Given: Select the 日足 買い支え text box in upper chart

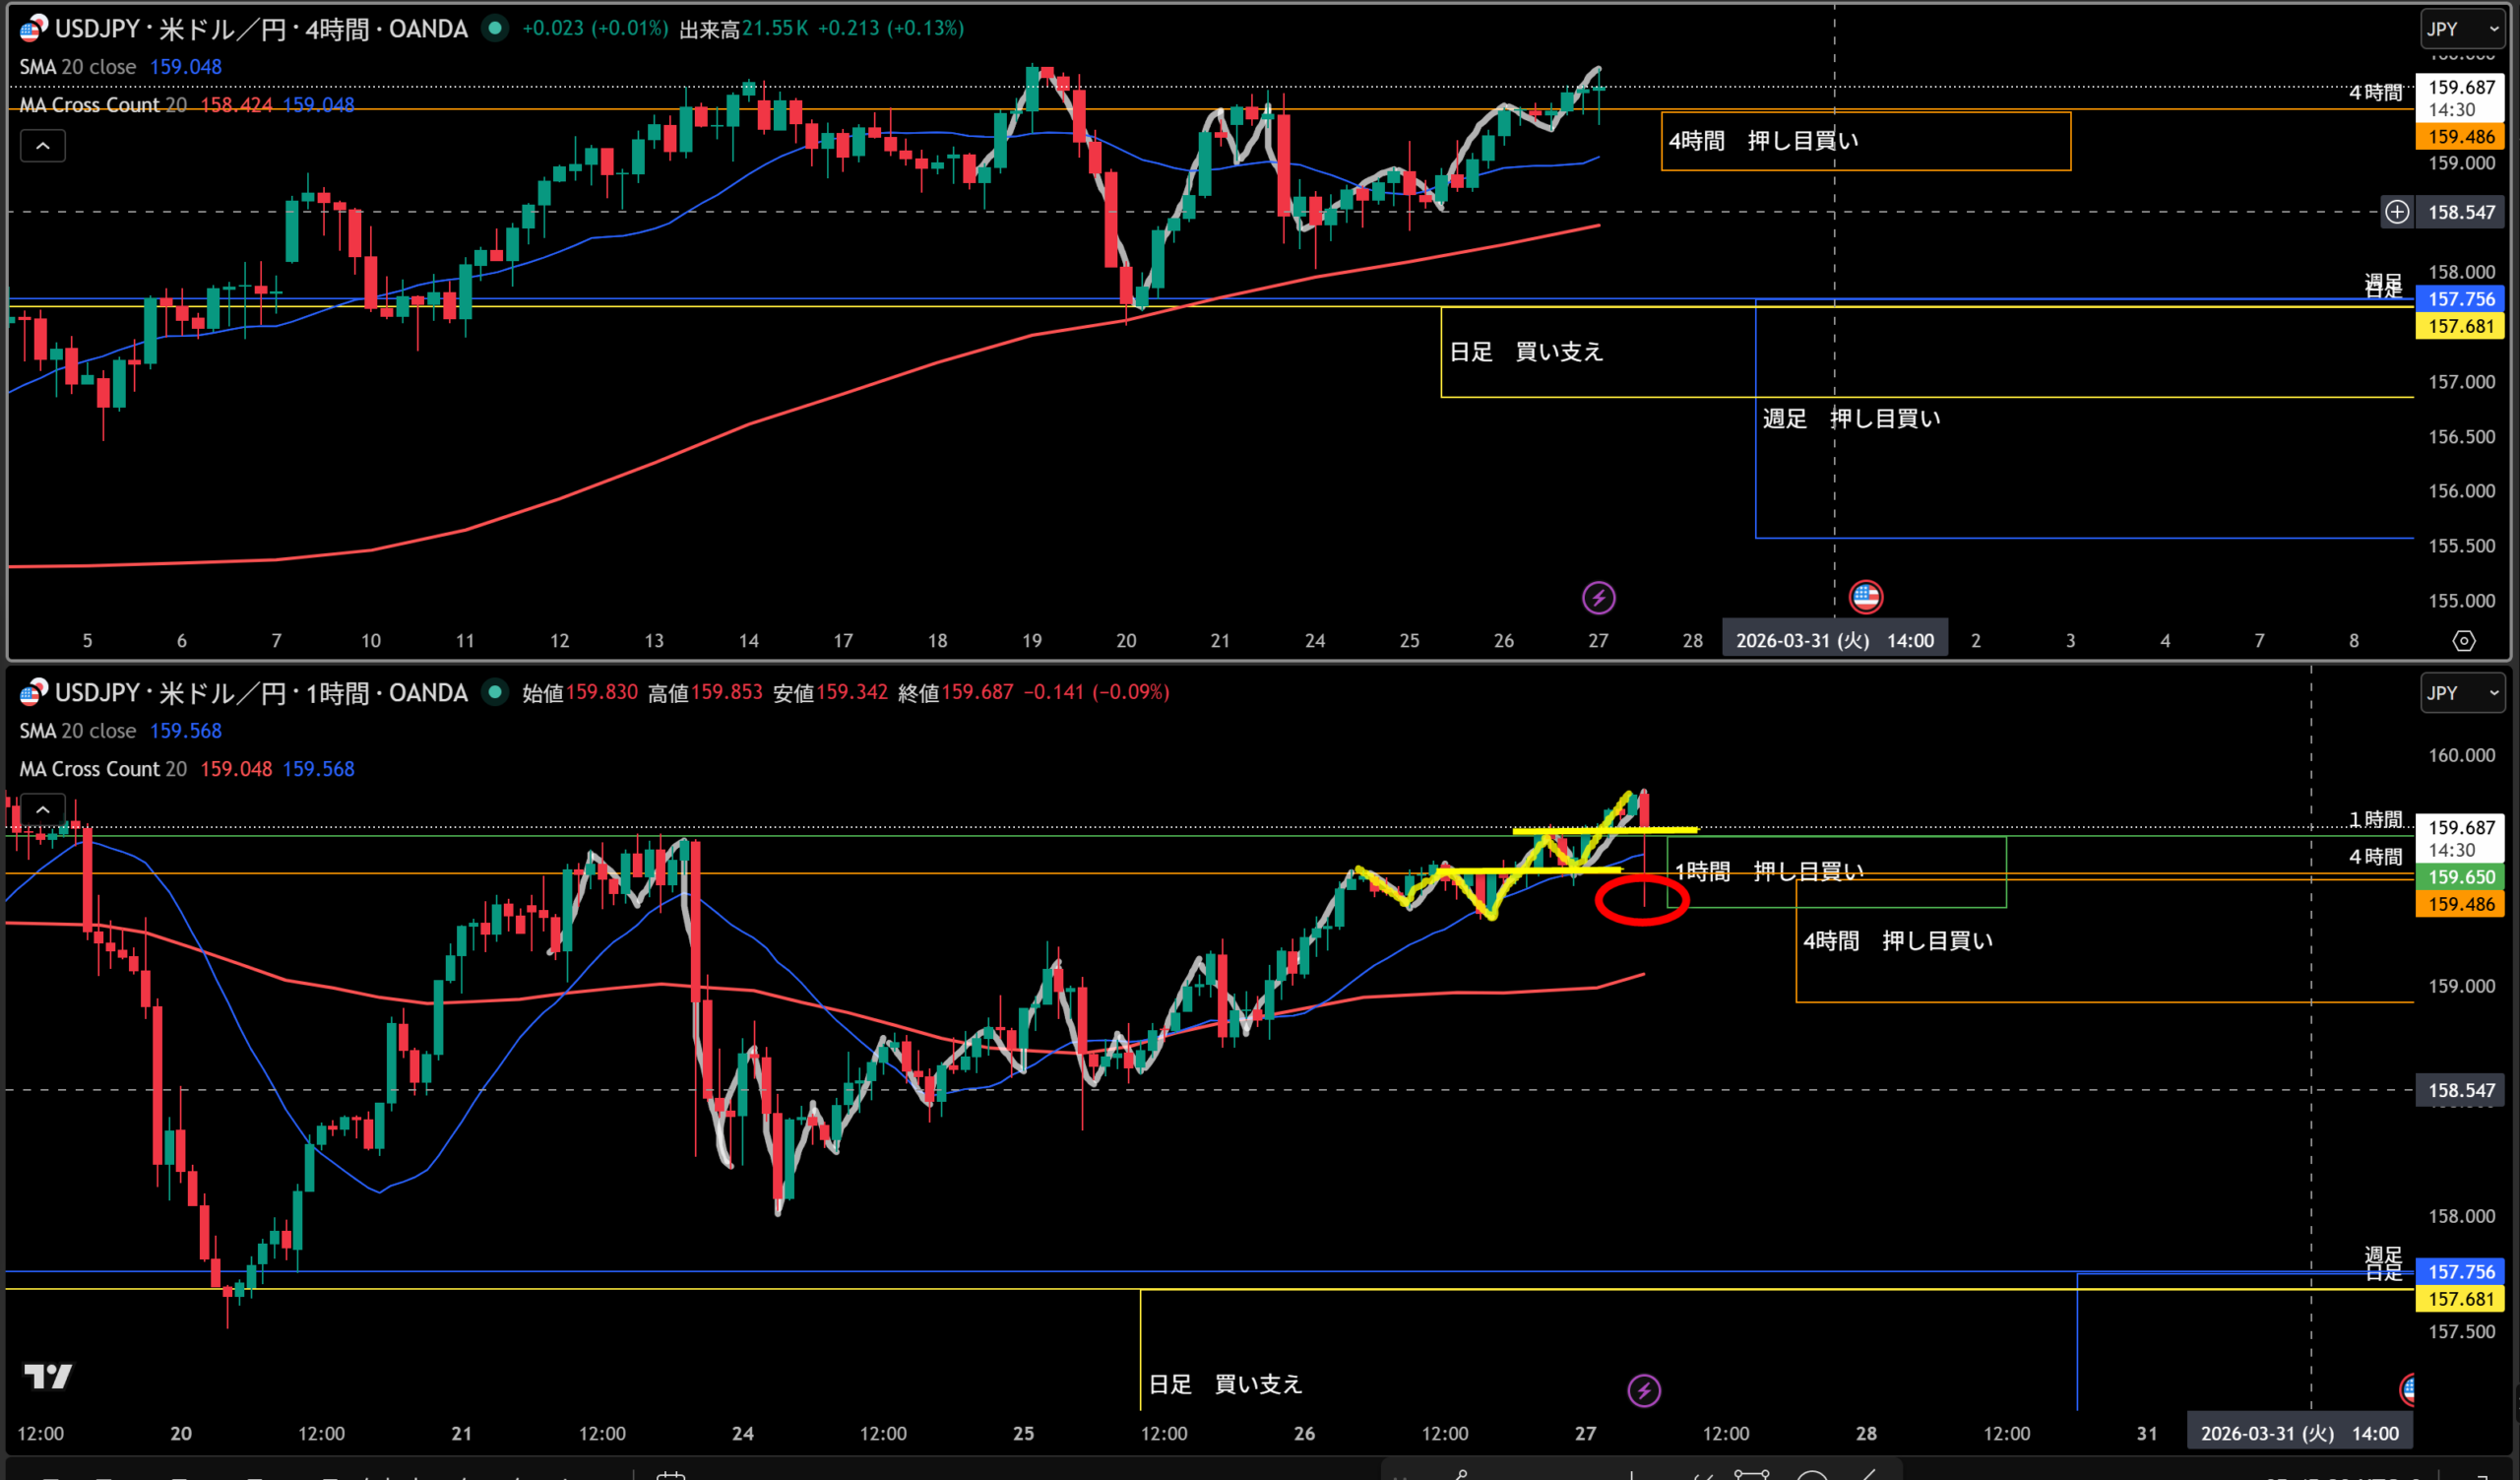Looking at the screenshot, I should click(1526, 352).
